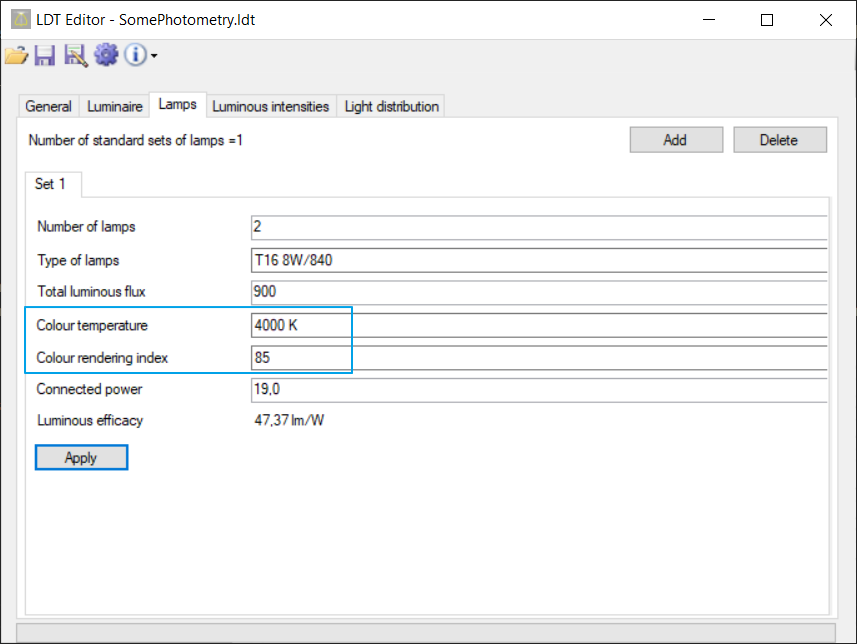
Task: Select the Lamps tab
Action: pos(178,103)
